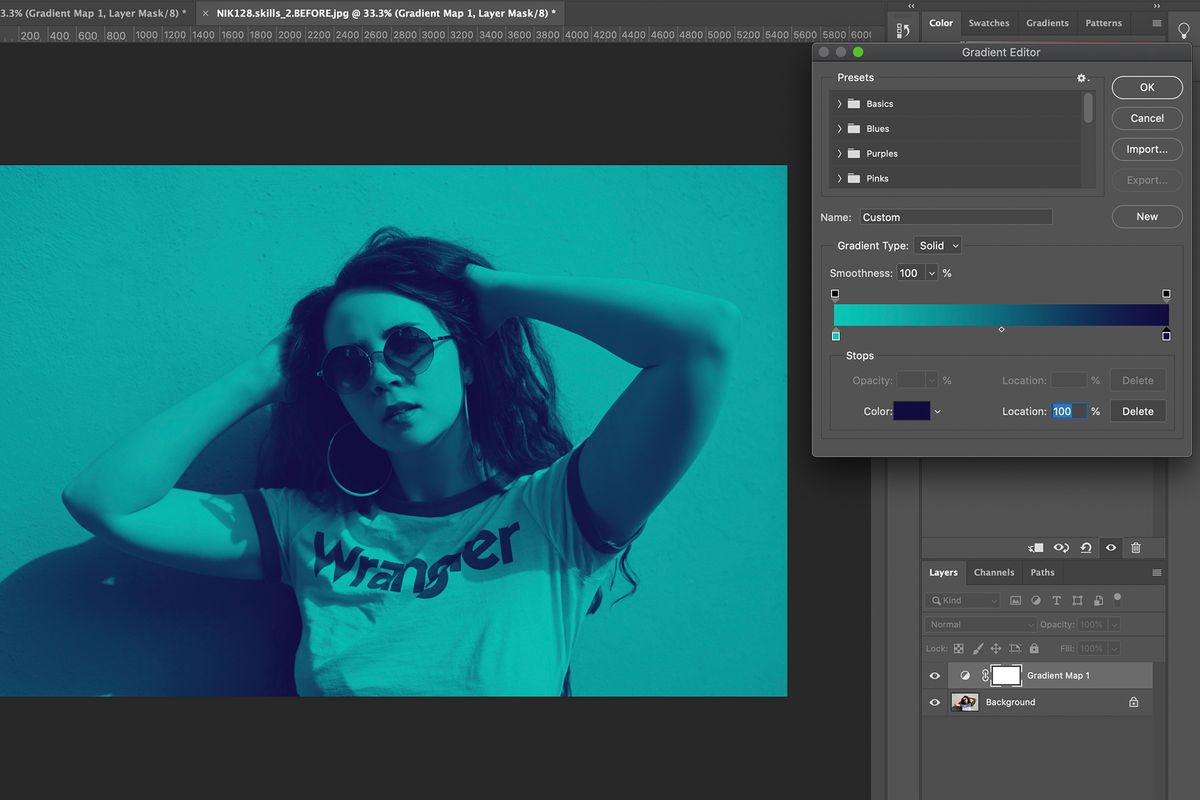Image resolution: width=1200 pixels, height=800 pixels.
Task: Toggle Background layer visibility eye
Action: click(x=935, y=703)
